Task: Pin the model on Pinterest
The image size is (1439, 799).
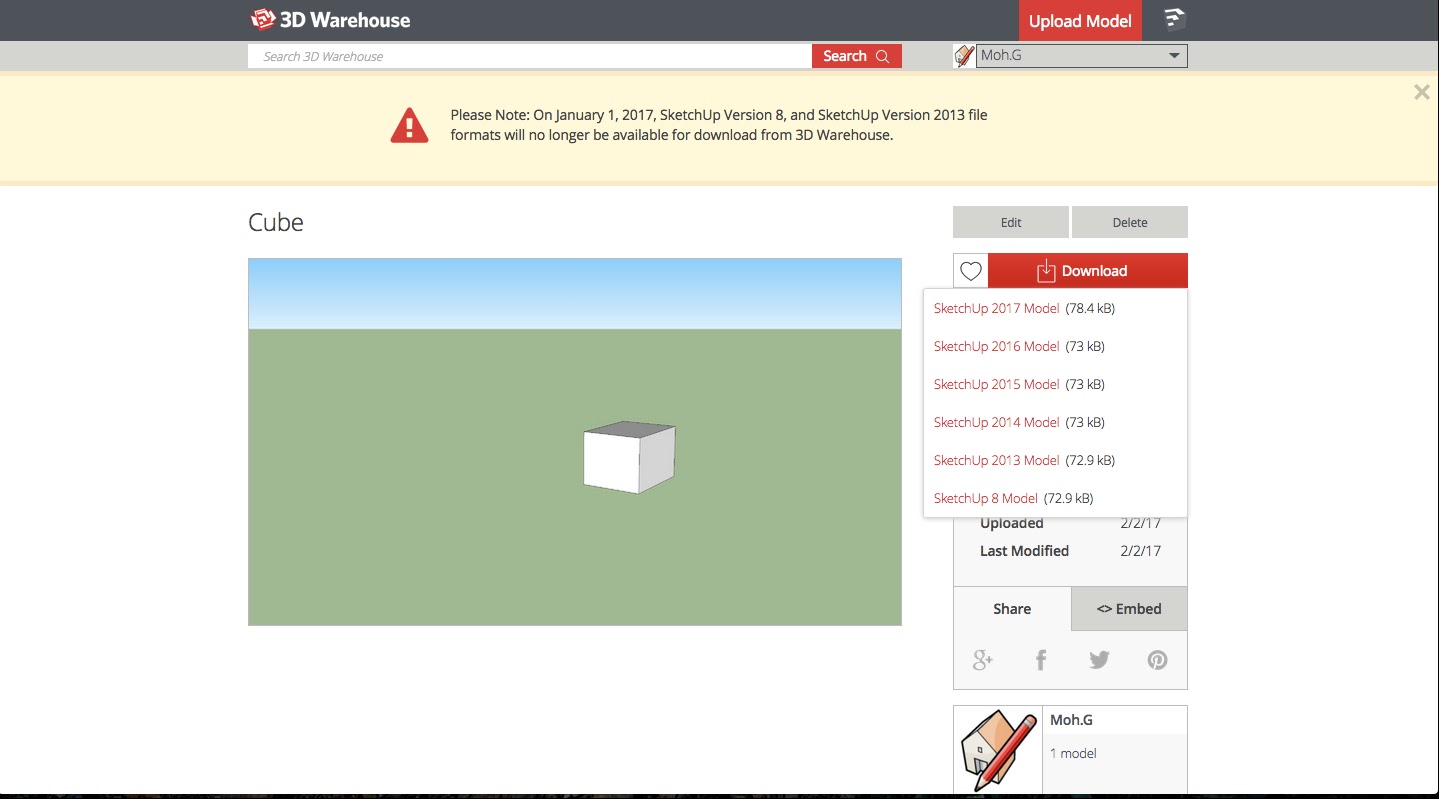Action: click(x=1157, y=660)
